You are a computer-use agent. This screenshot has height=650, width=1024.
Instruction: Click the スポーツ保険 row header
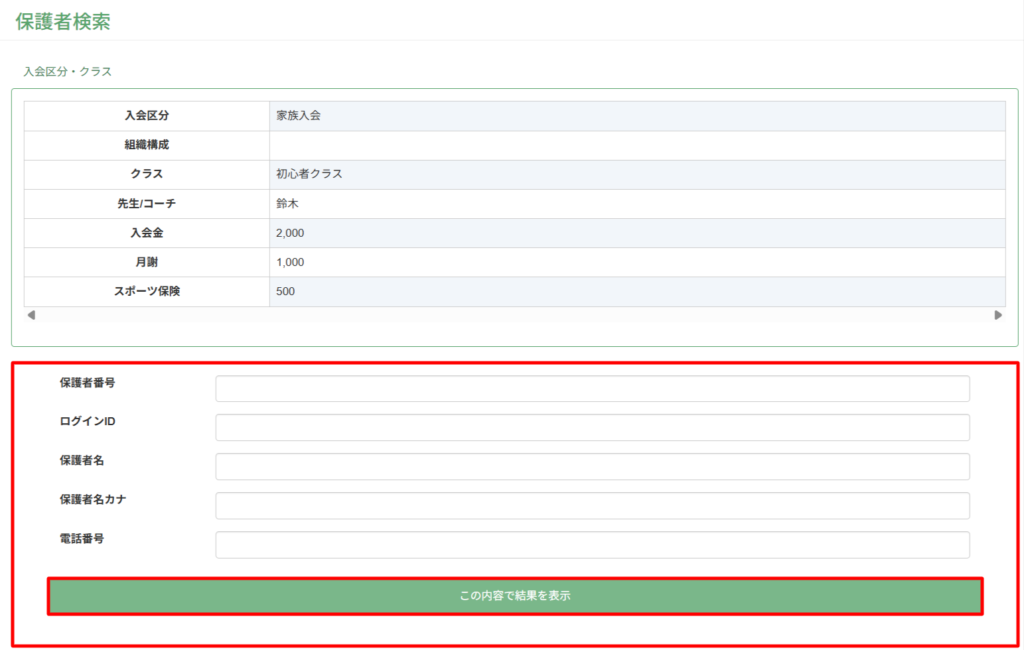[x=147, y=291]
